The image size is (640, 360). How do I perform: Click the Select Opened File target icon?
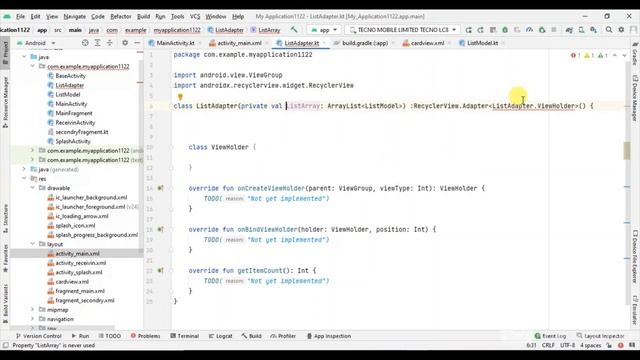tap(85, 43)
